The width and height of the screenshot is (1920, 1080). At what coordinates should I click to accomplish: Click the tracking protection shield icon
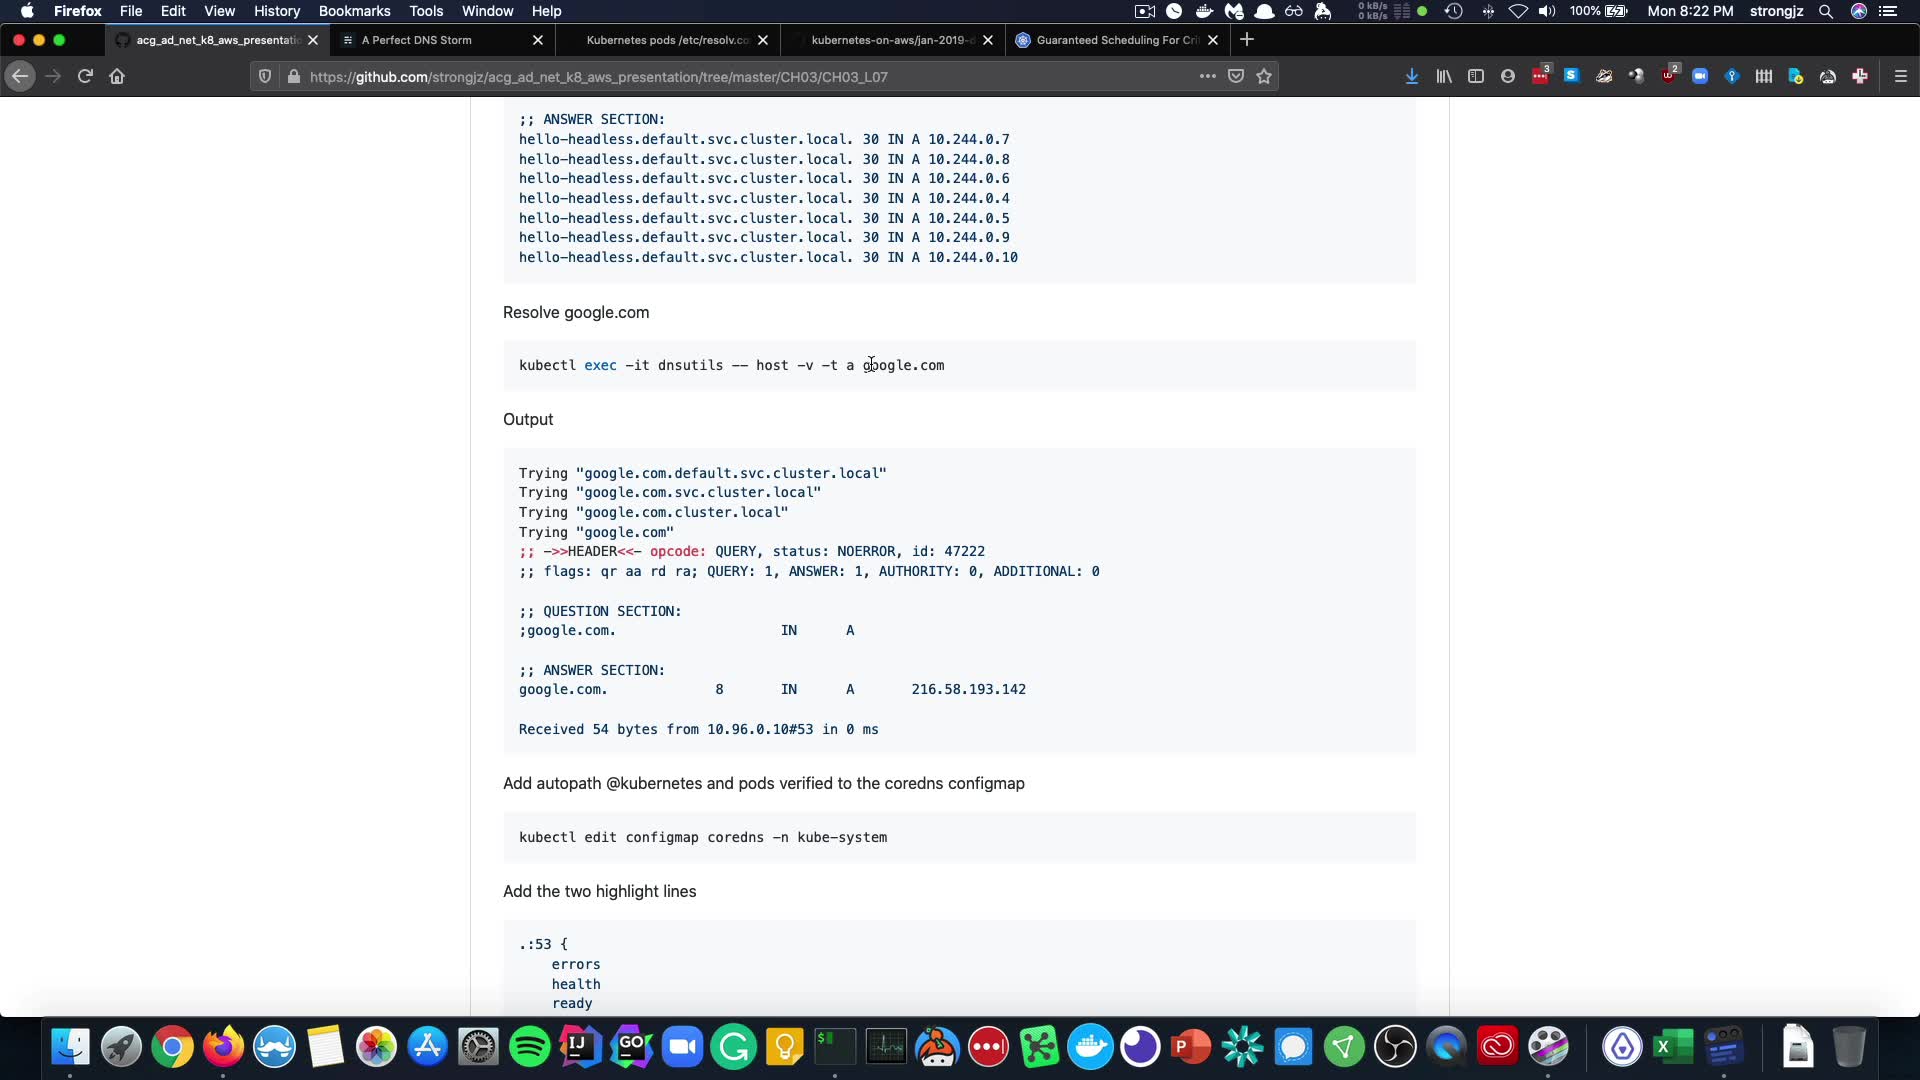tap(265, 76)
